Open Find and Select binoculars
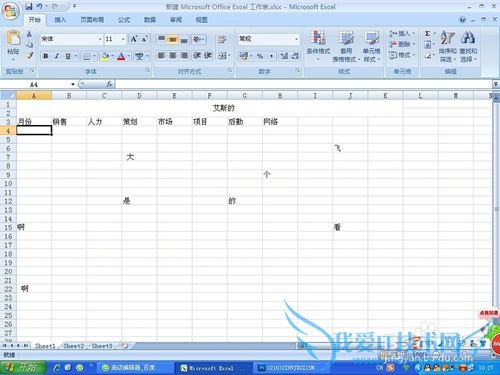Screen dimensions: 500x375 (x=468, y=46)
